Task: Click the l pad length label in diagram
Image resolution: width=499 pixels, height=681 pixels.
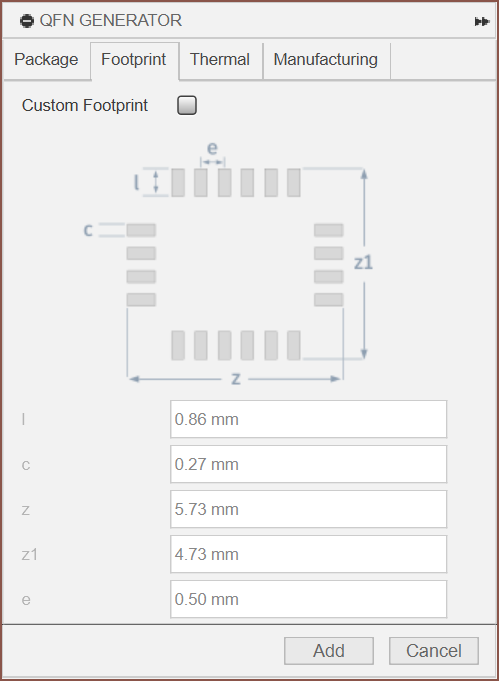Action: (136, 182)
